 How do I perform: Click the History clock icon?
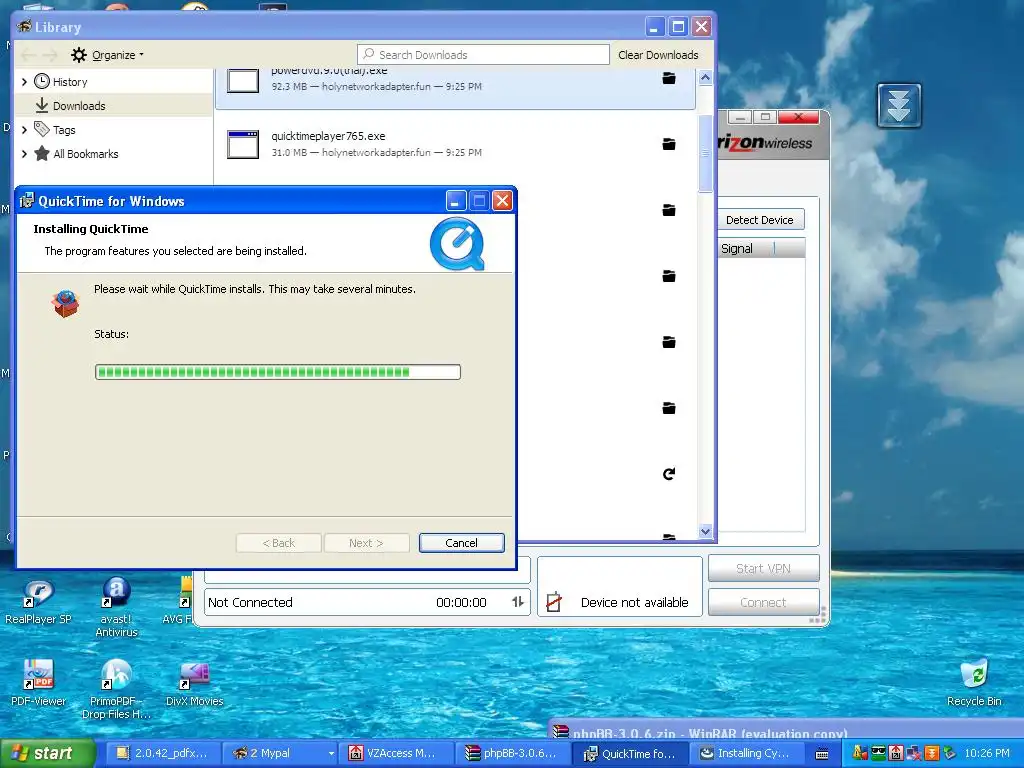coord(42,82)
